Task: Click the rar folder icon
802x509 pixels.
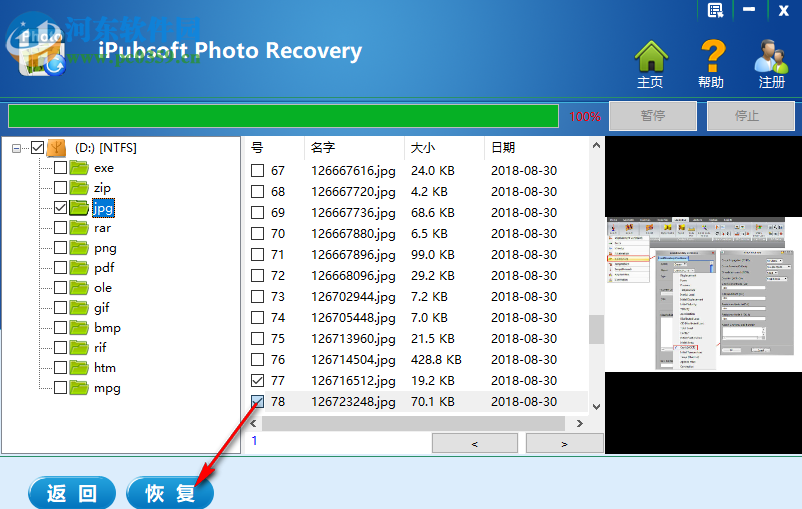Action: coord(79,228)
